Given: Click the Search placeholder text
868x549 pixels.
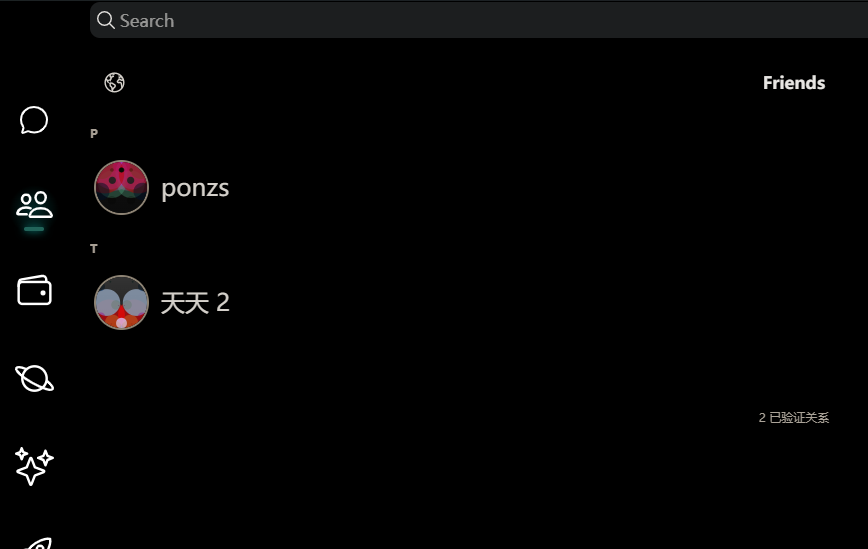Looking at the screenshot, I should (147, 21).
